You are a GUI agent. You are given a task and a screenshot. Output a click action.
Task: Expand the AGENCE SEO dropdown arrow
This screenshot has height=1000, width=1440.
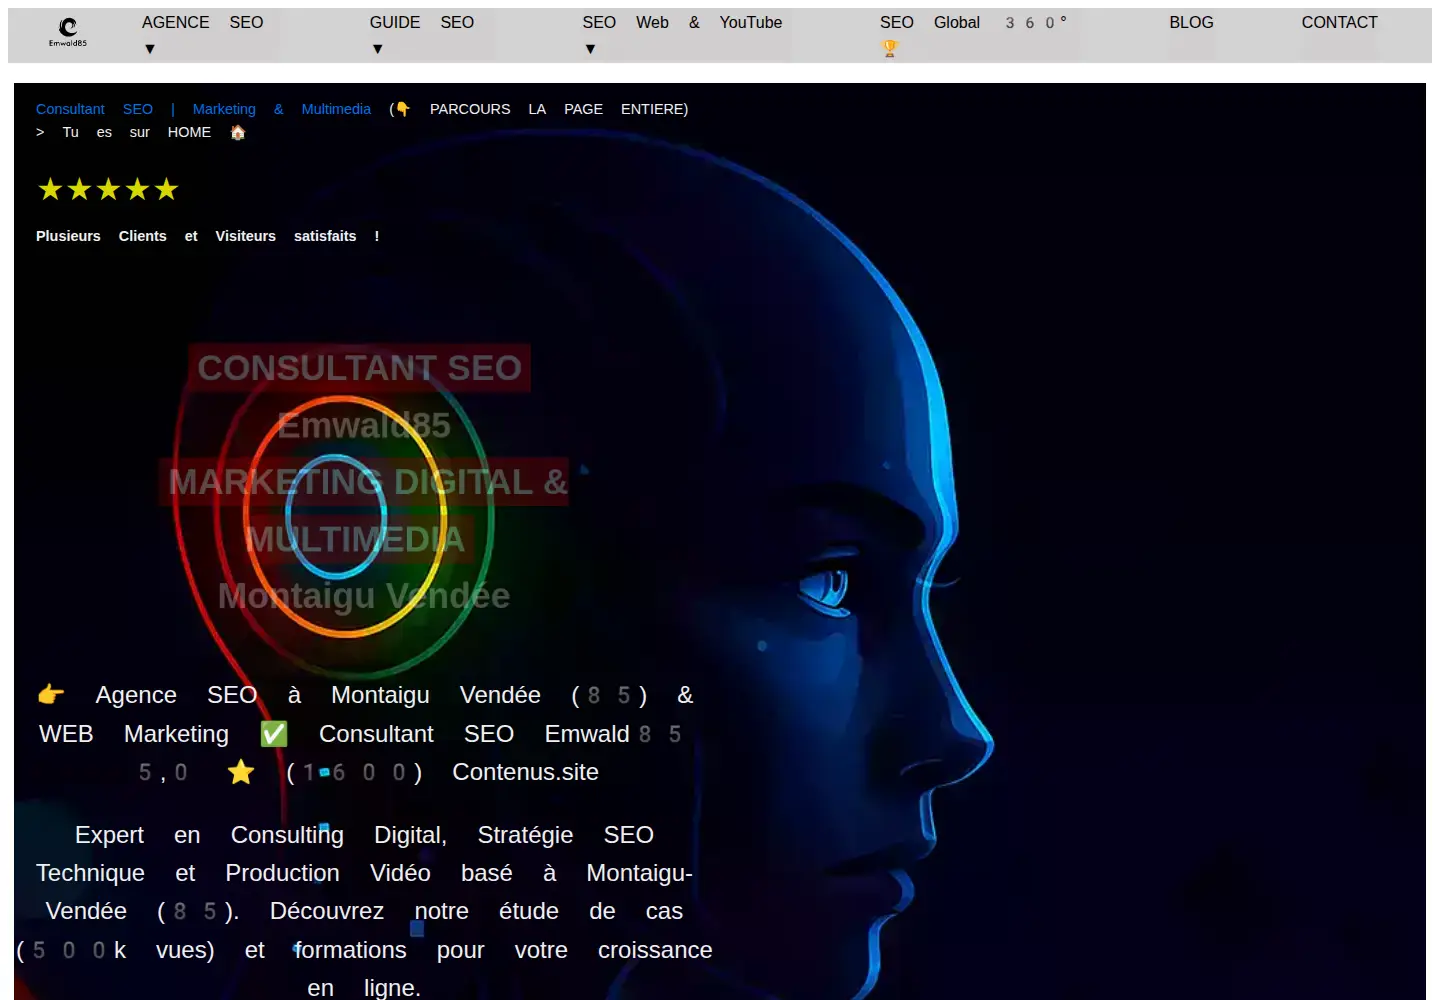150,49
